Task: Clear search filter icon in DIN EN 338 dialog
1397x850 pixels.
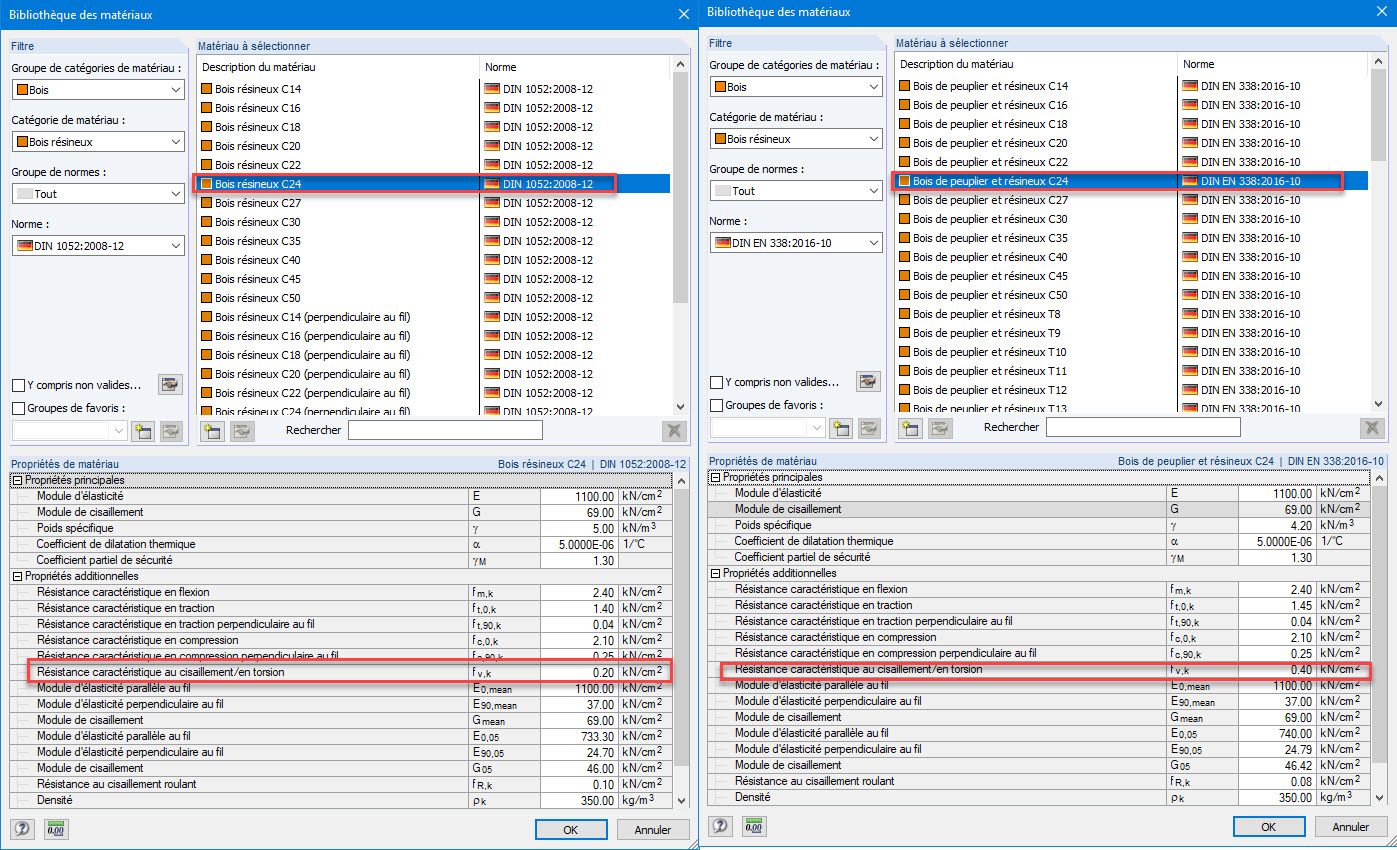Action: click(x=1373, y=428)
